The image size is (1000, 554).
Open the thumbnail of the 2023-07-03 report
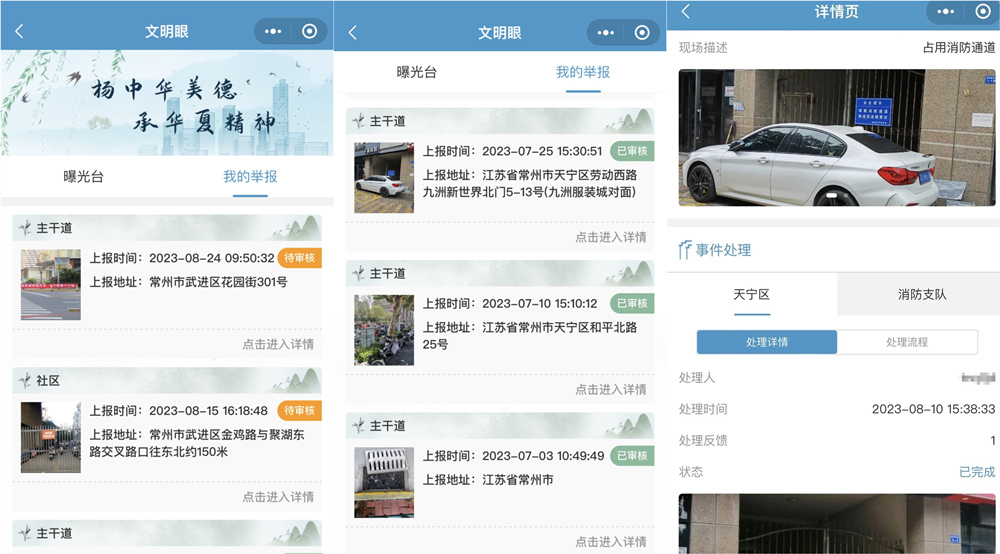click(x=383, y=482)
